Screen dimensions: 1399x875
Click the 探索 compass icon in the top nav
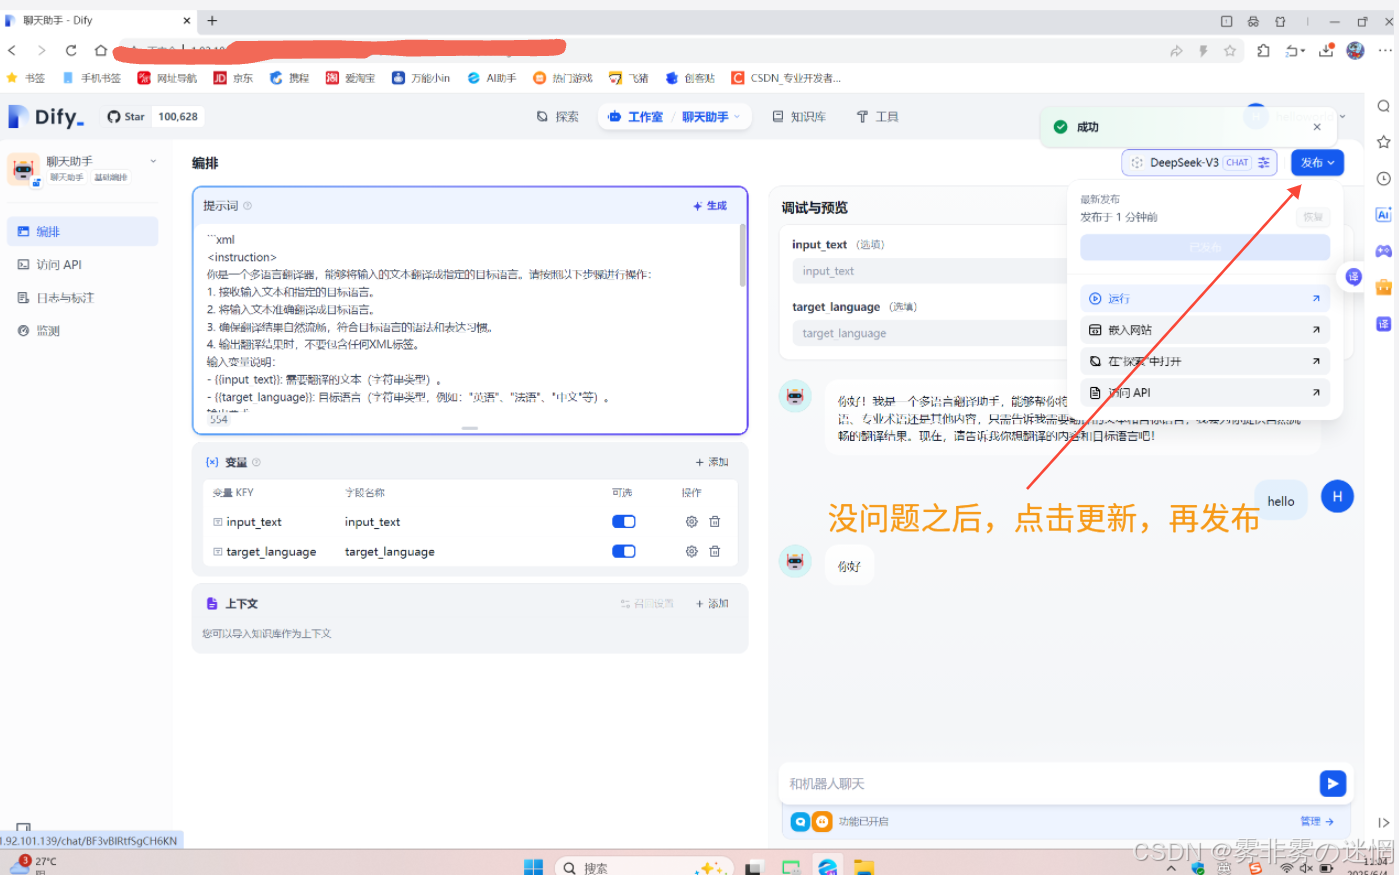coord(542,117)
